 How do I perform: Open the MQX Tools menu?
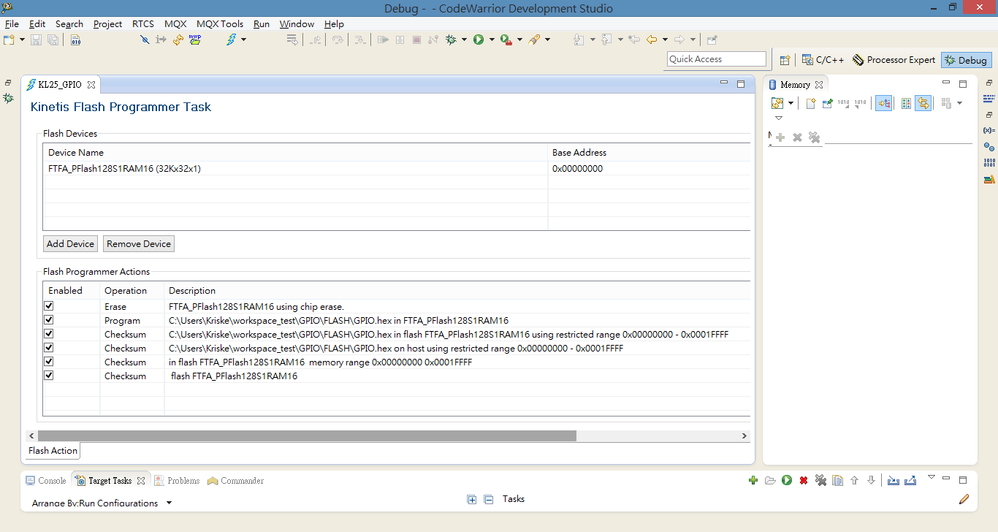click(x=220, y=24)
